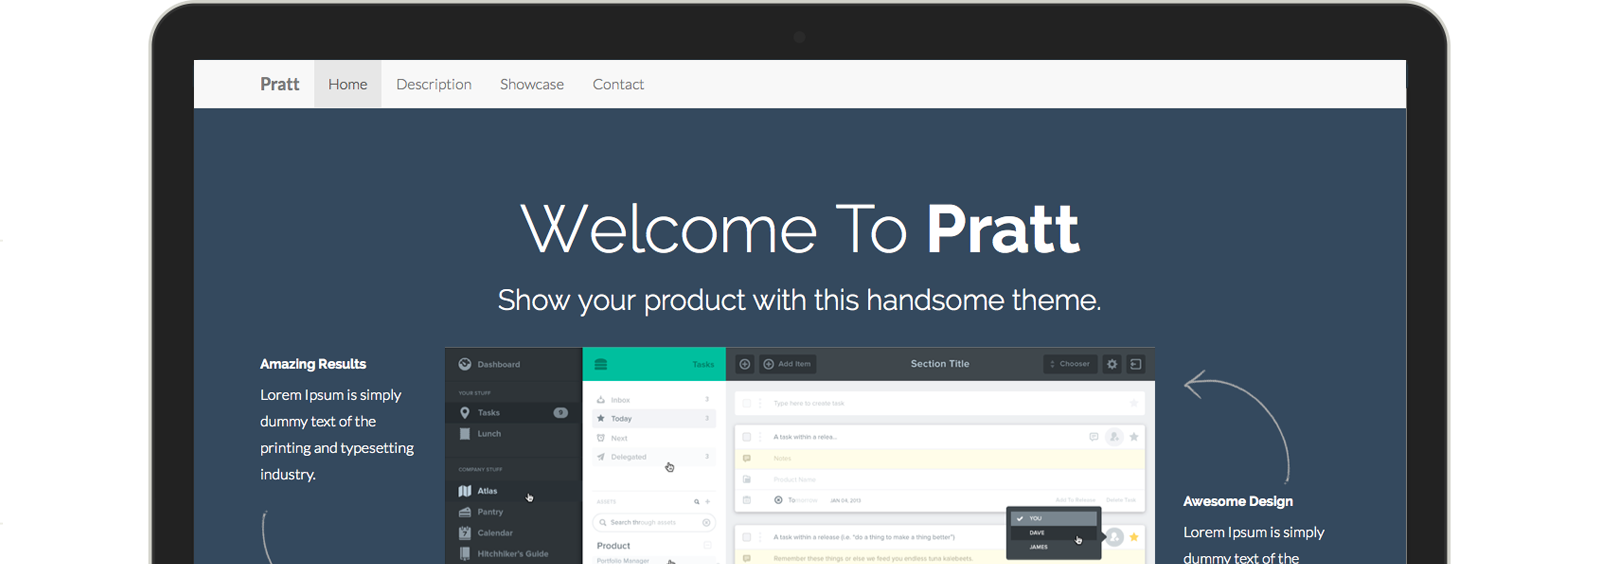Click the plus circle icon left of Add Item
1600x564 pixels.
pyautogui.click(x=745, y=364)
